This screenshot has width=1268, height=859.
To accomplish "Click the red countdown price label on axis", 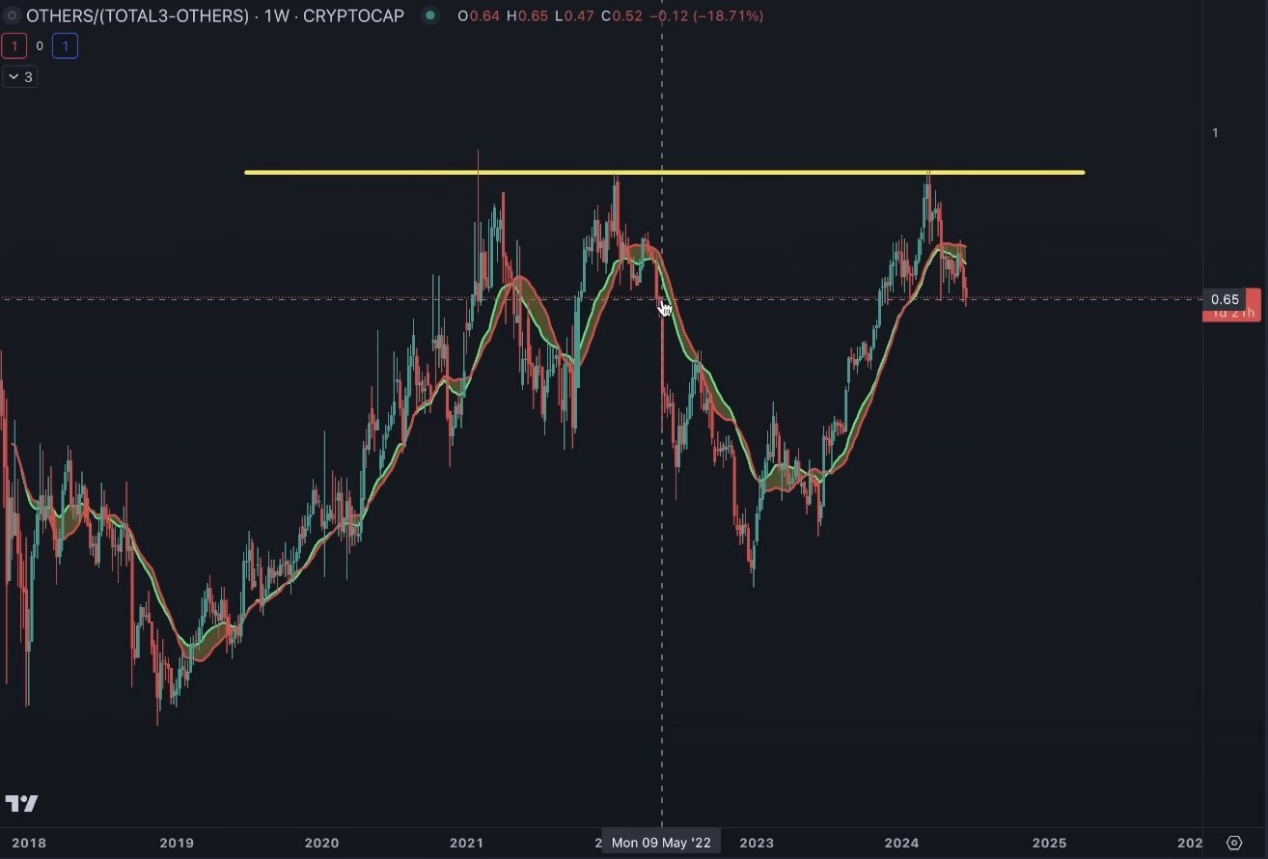I will pyautogui.click(x=1231, y=314).
